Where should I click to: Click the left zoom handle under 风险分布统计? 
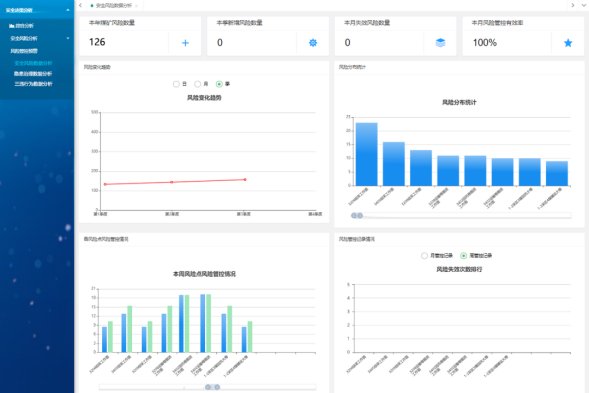pos(354,216)
